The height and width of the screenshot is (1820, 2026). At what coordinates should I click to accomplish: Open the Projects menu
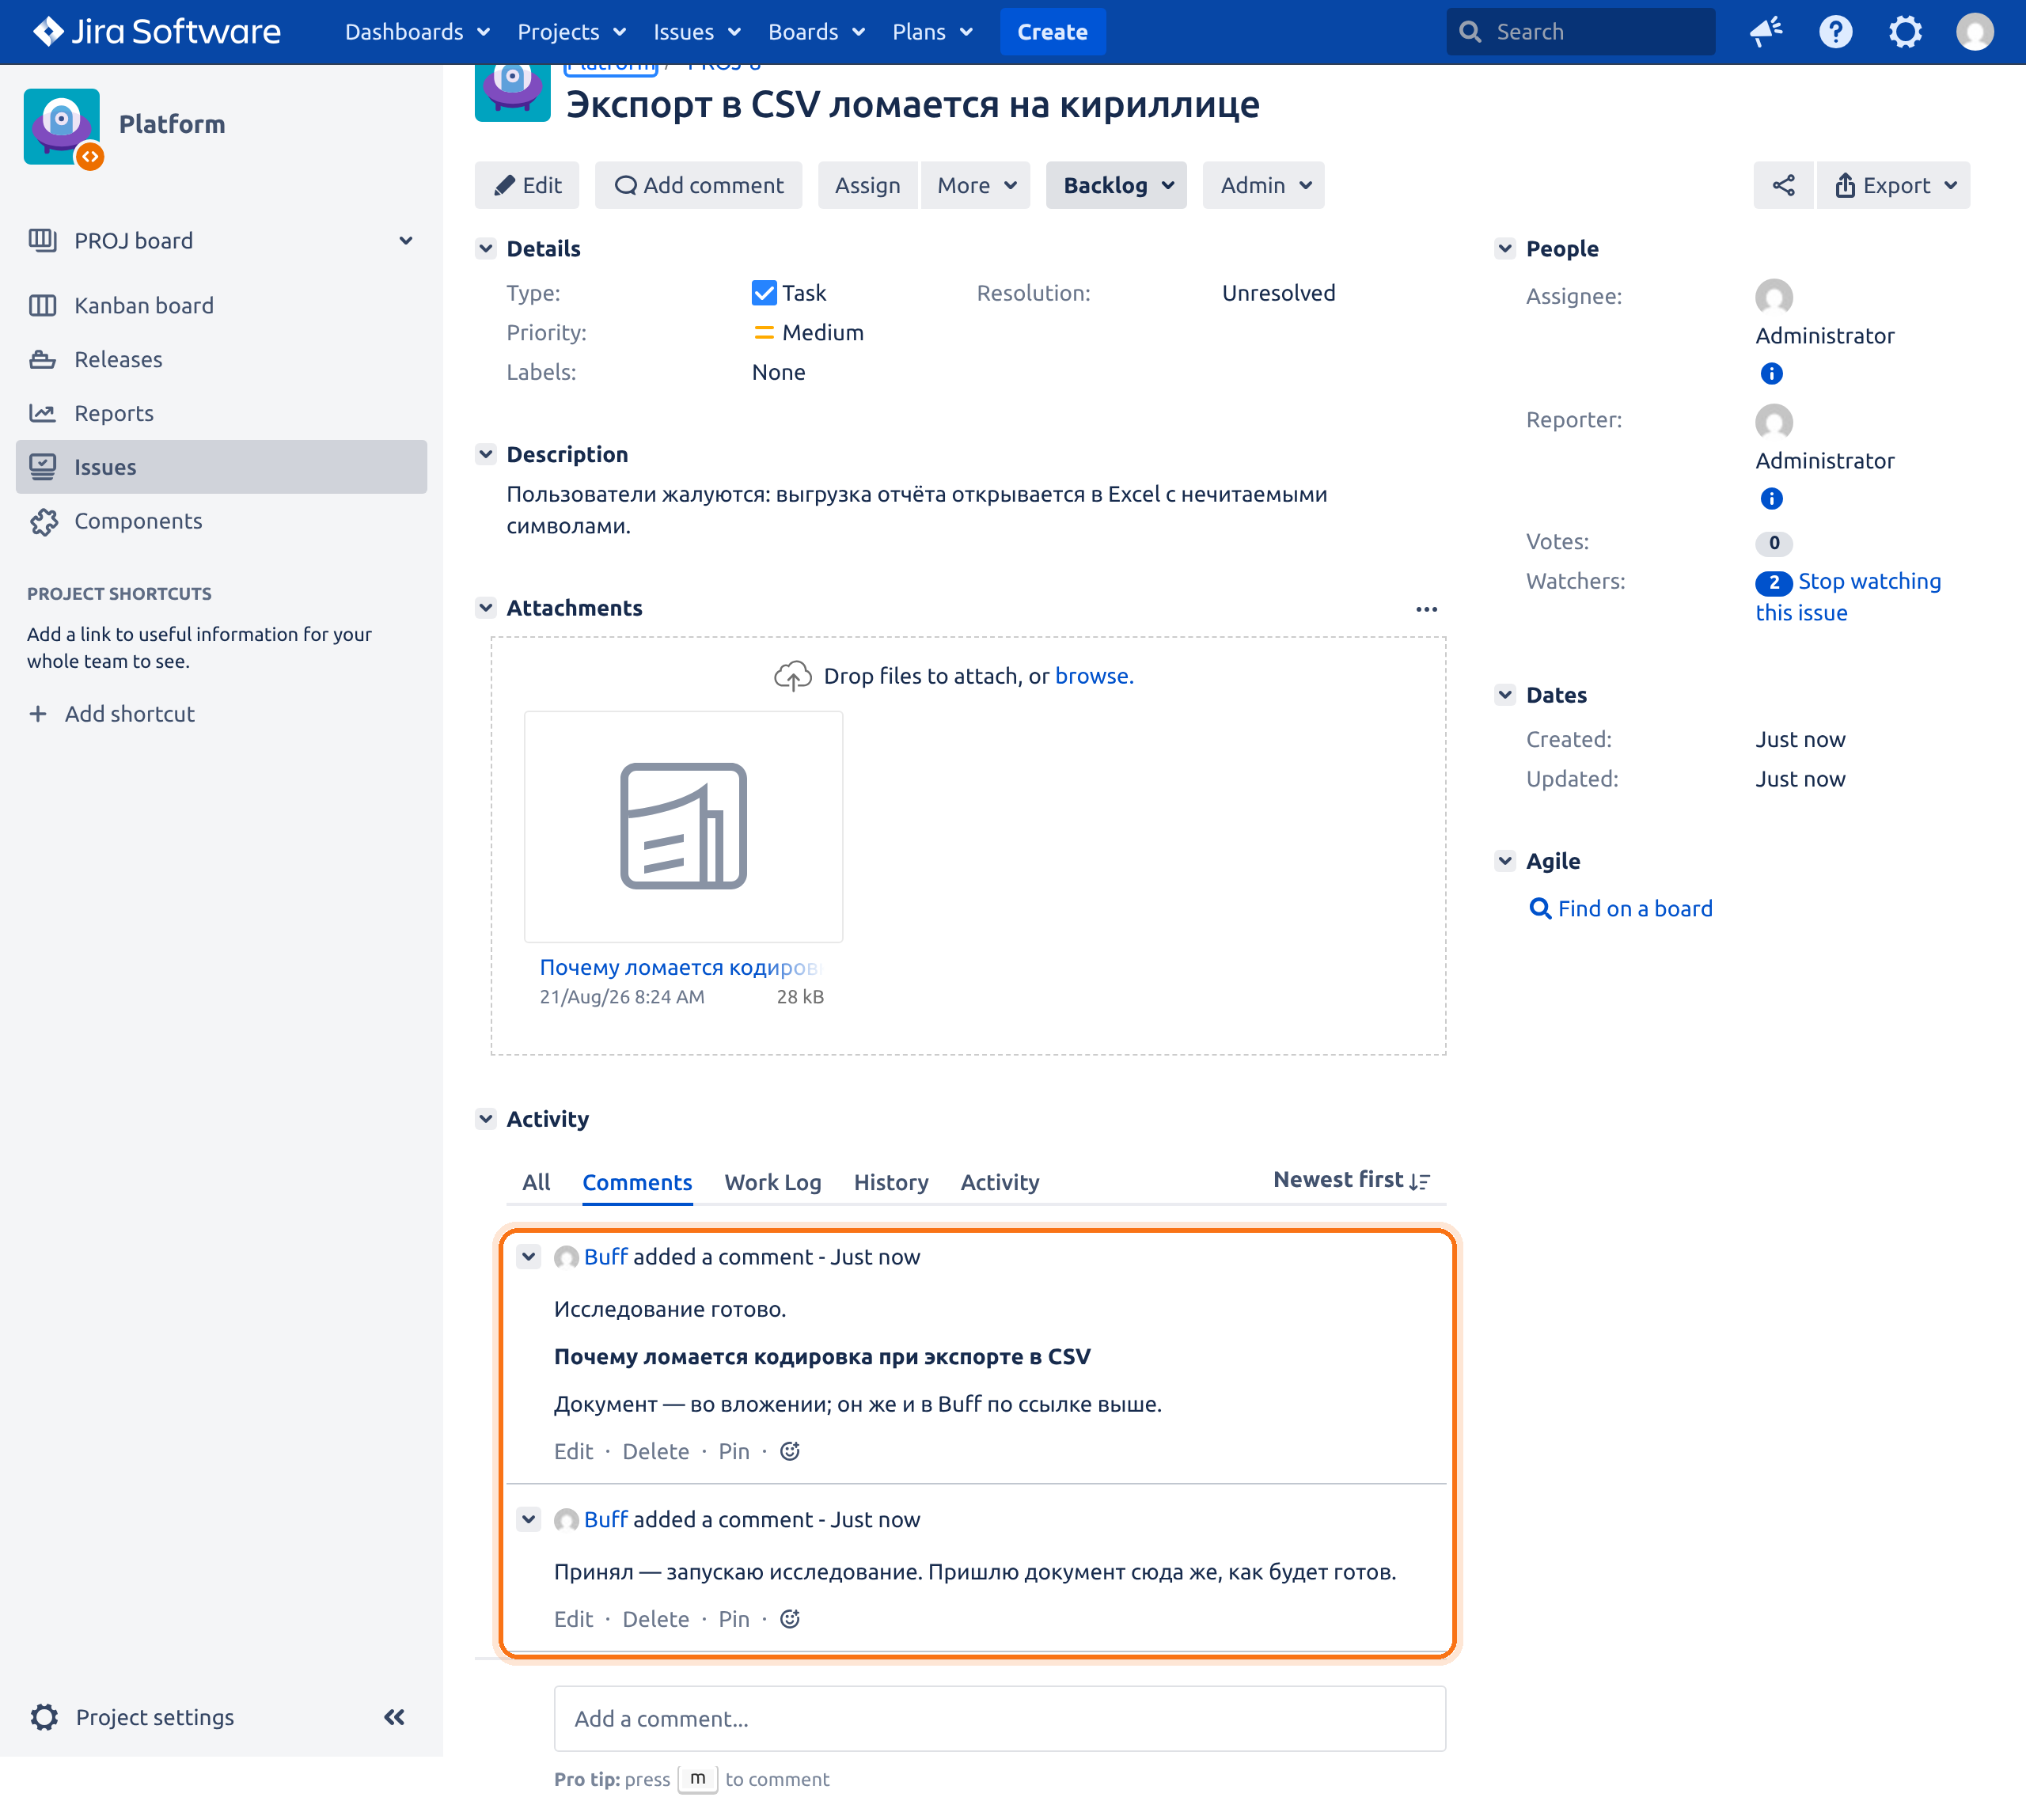point(571,32)
